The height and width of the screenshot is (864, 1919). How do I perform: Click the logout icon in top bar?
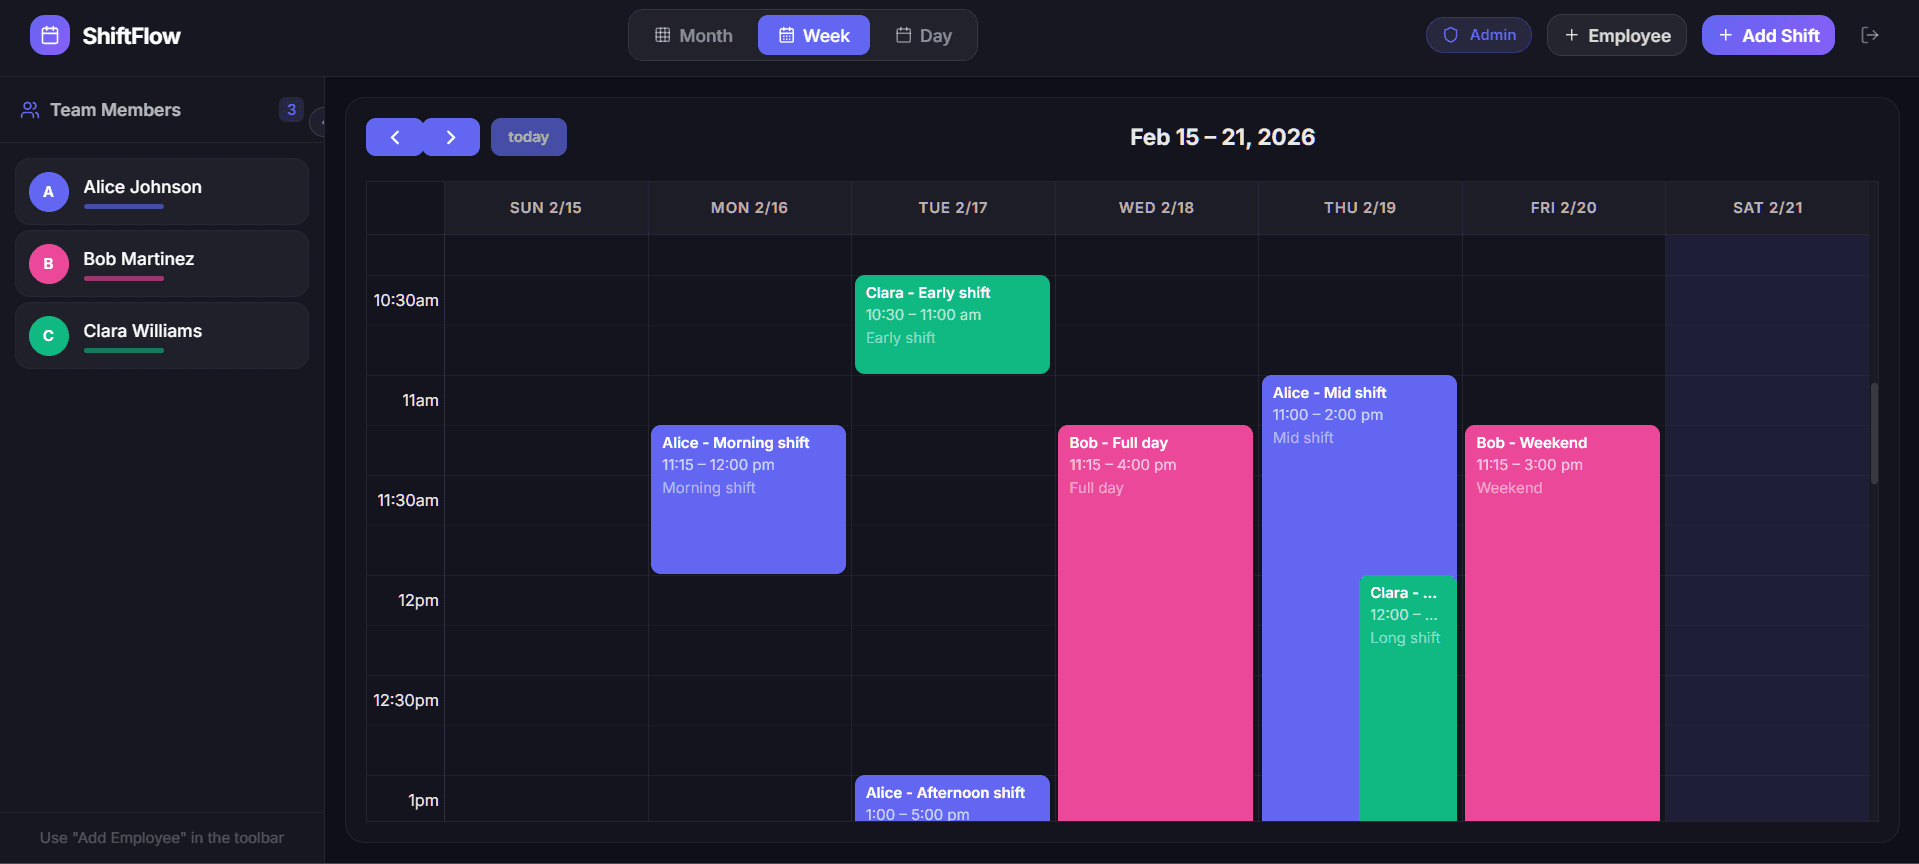[1869, 36]
